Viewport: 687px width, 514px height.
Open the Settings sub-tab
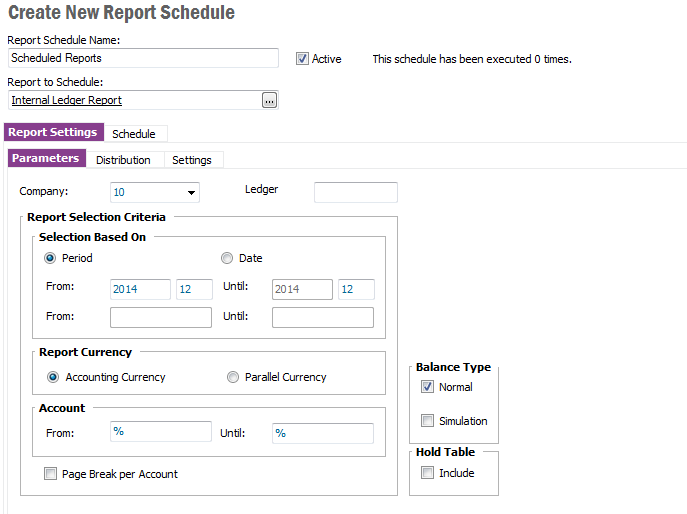[192, 160]
